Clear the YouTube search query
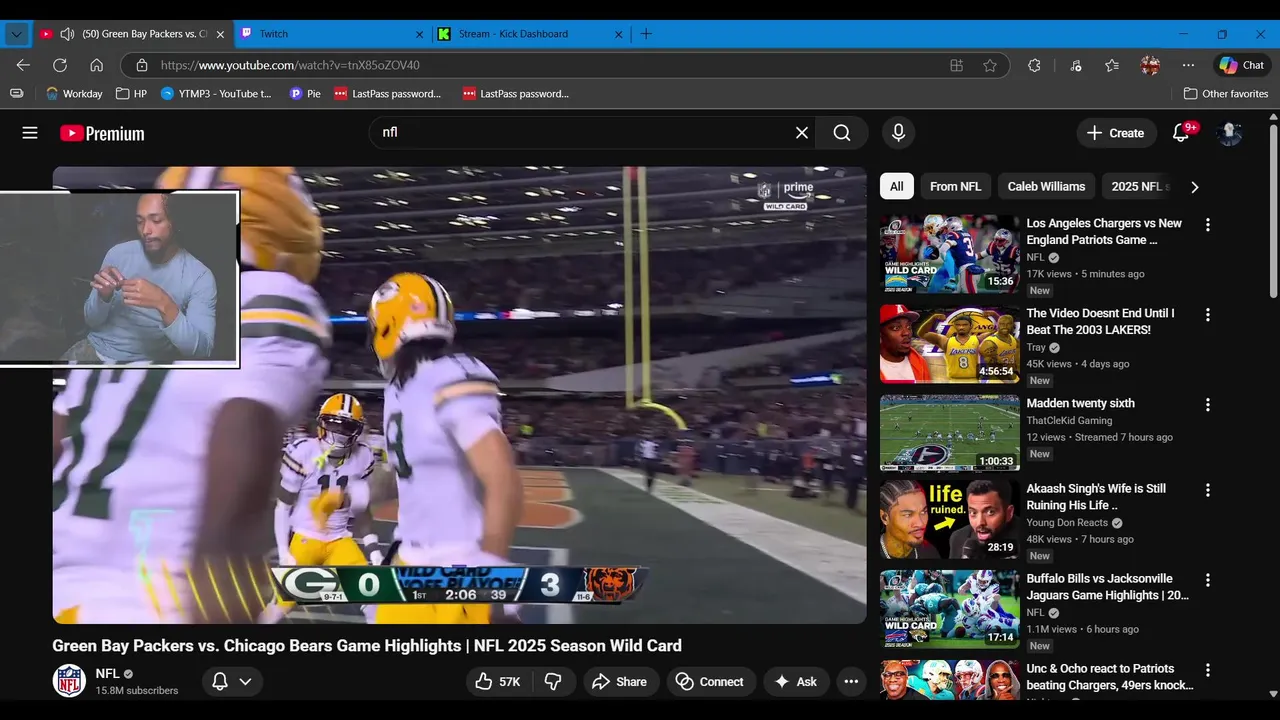The height and width of the screenshot is (720, 1280). [x=802, y=133]
